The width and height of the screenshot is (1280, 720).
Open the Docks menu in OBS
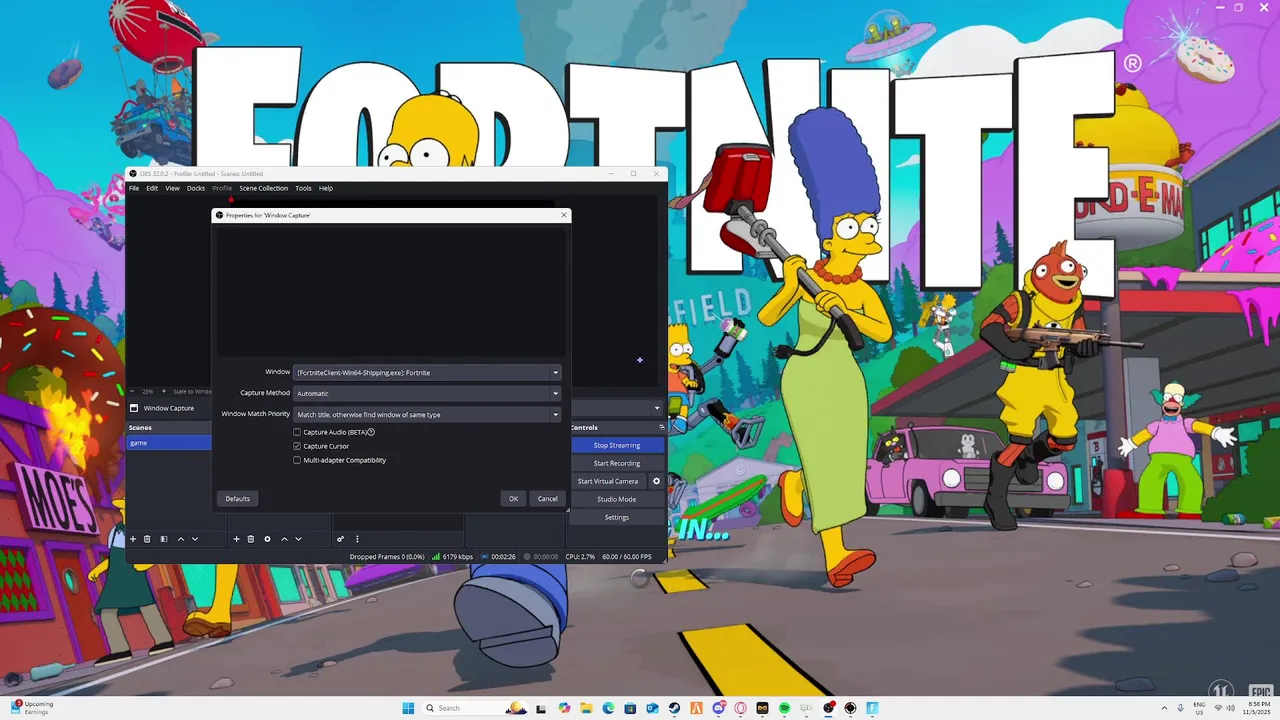(x=196, y=188)
